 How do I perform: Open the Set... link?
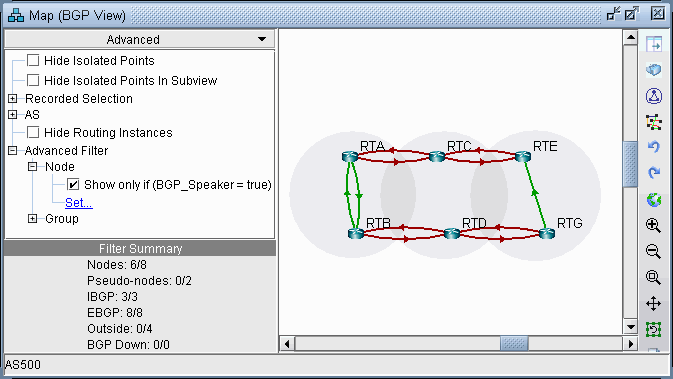tap(79, 203)
